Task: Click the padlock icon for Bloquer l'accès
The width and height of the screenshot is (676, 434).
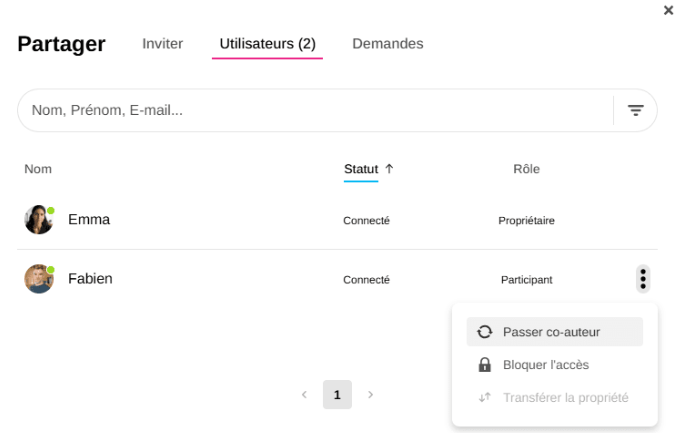Action: 485,365
